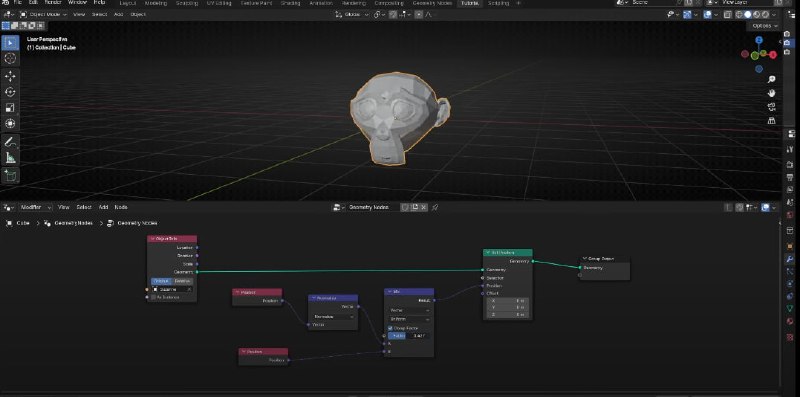The height and width of the screenshot is (397, 800).
Task: Open the render properties tab icon on right
Action: click(x=790, y=164)
